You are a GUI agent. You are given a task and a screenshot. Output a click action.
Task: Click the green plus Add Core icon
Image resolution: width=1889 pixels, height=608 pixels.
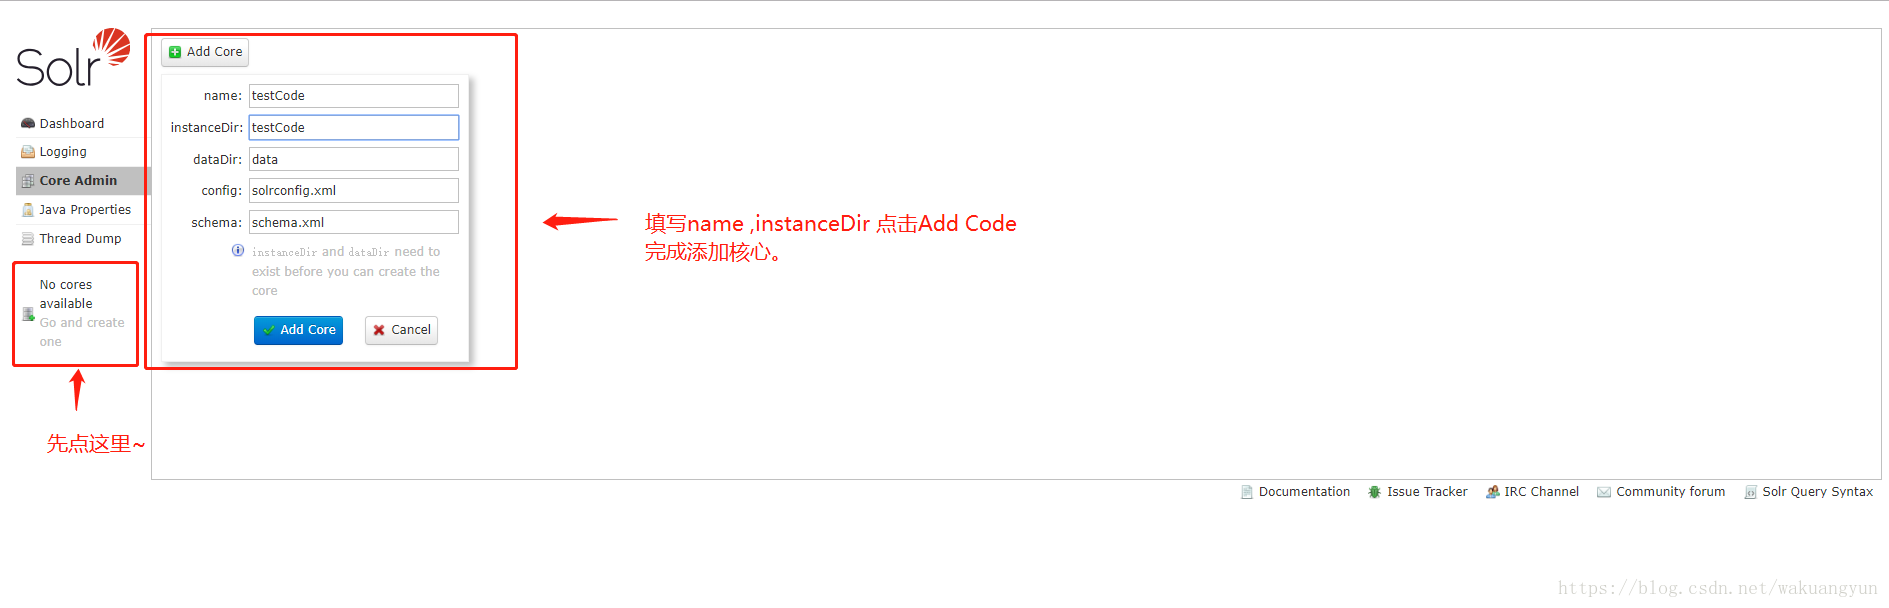click(x=175, y=52)
